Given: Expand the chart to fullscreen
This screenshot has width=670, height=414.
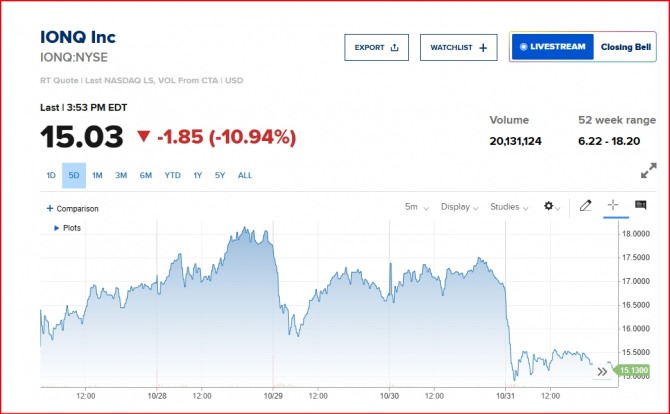Looking at the screenshot, I should (x=648, y=171).
